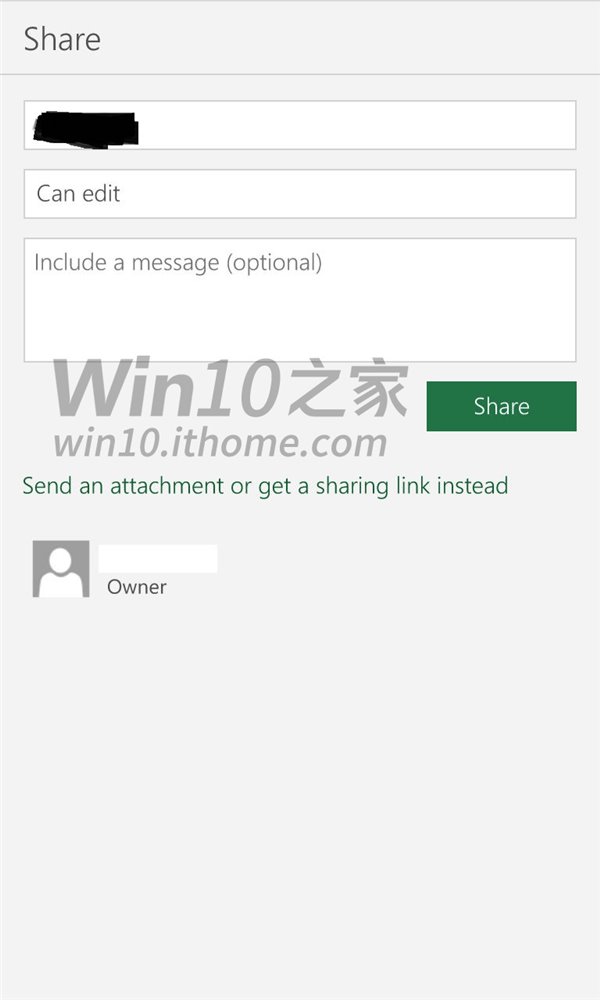Open Send an attachment or sharing link instead
This screenshot has width=600, height=1000.
265,486
